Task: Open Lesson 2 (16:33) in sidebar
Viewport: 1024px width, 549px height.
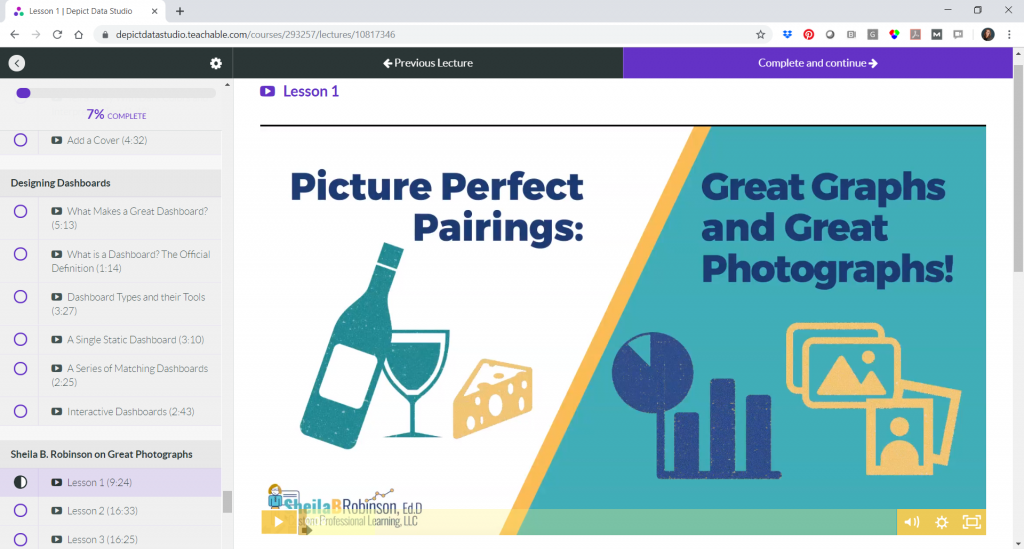Action: [103, 511]
